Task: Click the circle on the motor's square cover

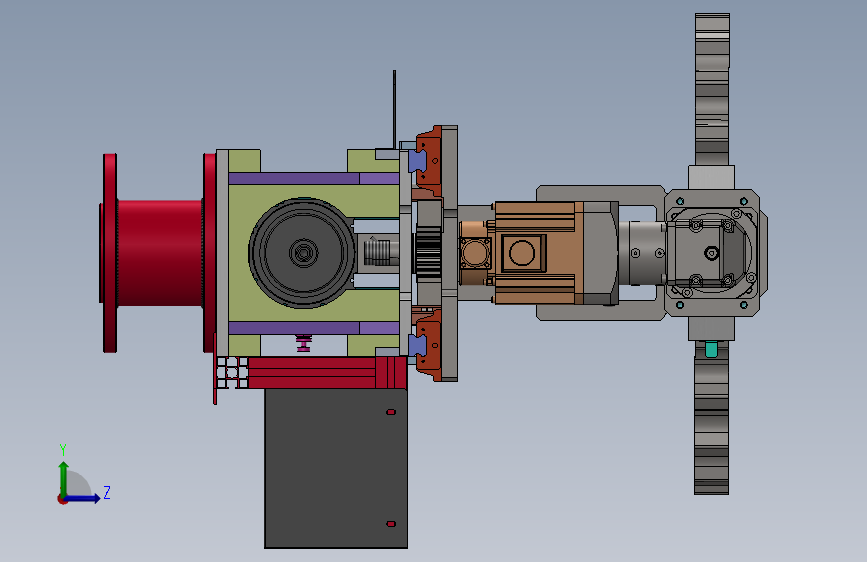Action: [521, 253]
